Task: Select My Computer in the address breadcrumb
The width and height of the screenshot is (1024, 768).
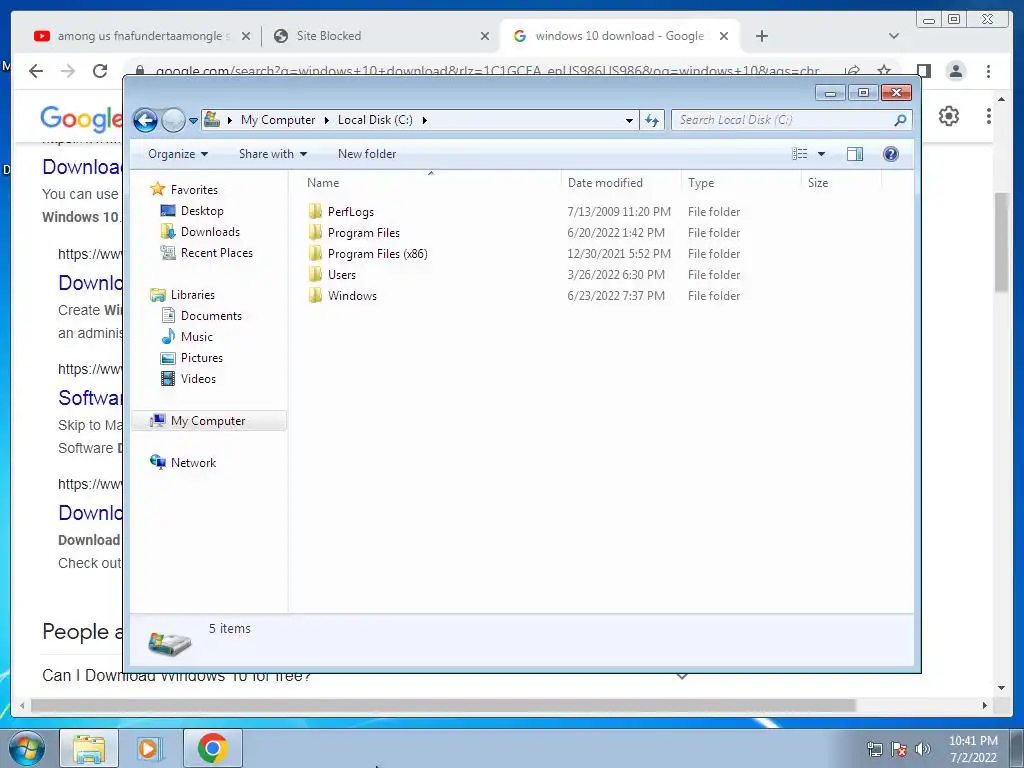Action: 278,120
